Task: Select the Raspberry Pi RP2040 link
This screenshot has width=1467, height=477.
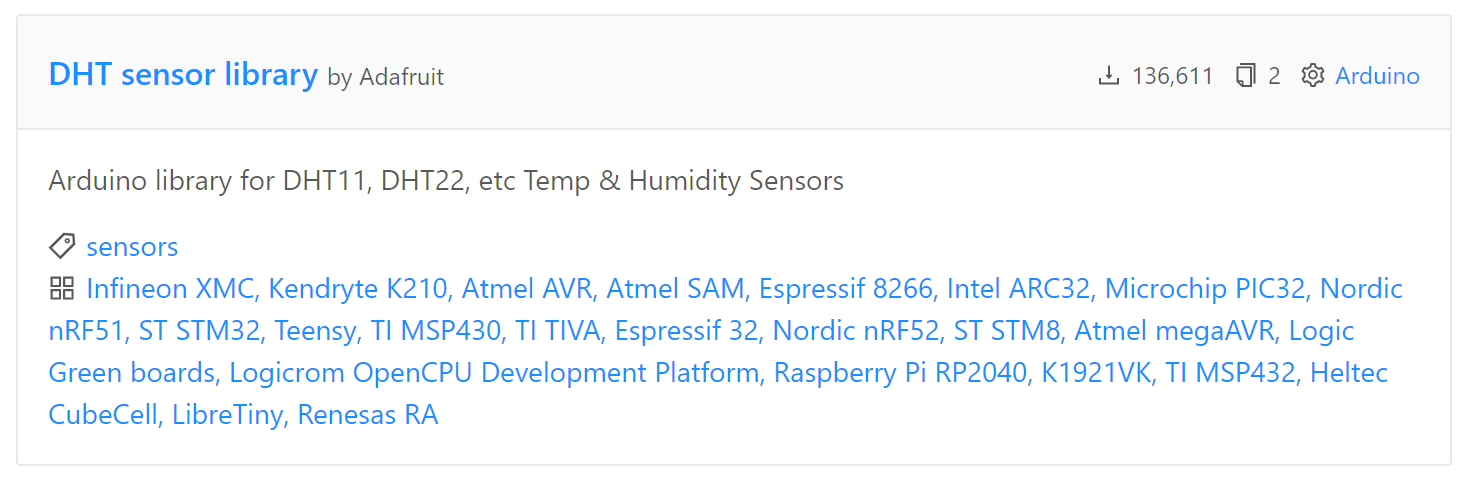Action: pos(900,373)
